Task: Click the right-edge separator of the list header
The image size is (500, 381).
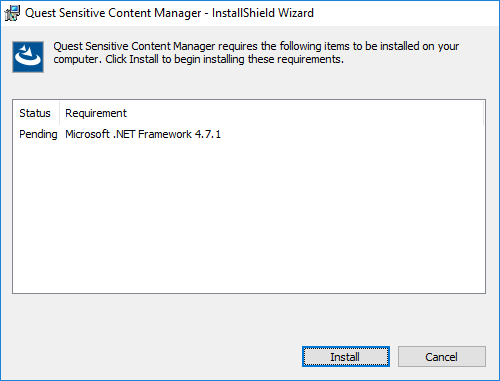Action: coord(483,113)
